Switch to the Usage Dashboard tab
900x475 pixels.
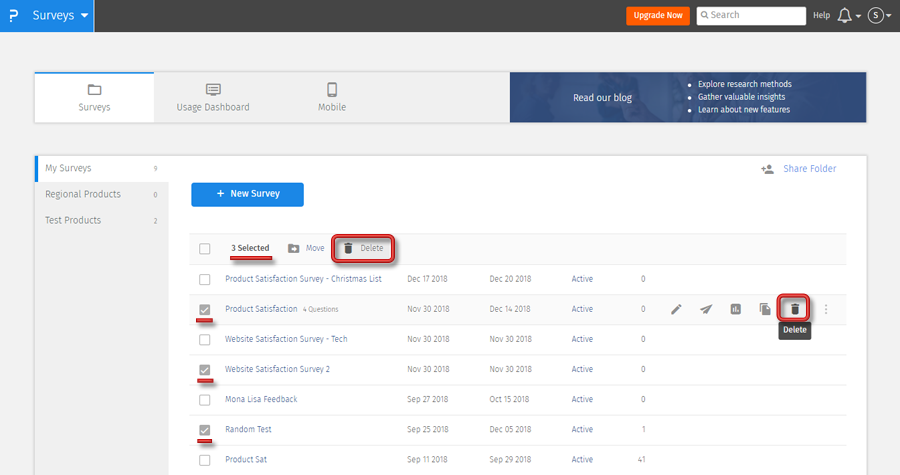213,97
